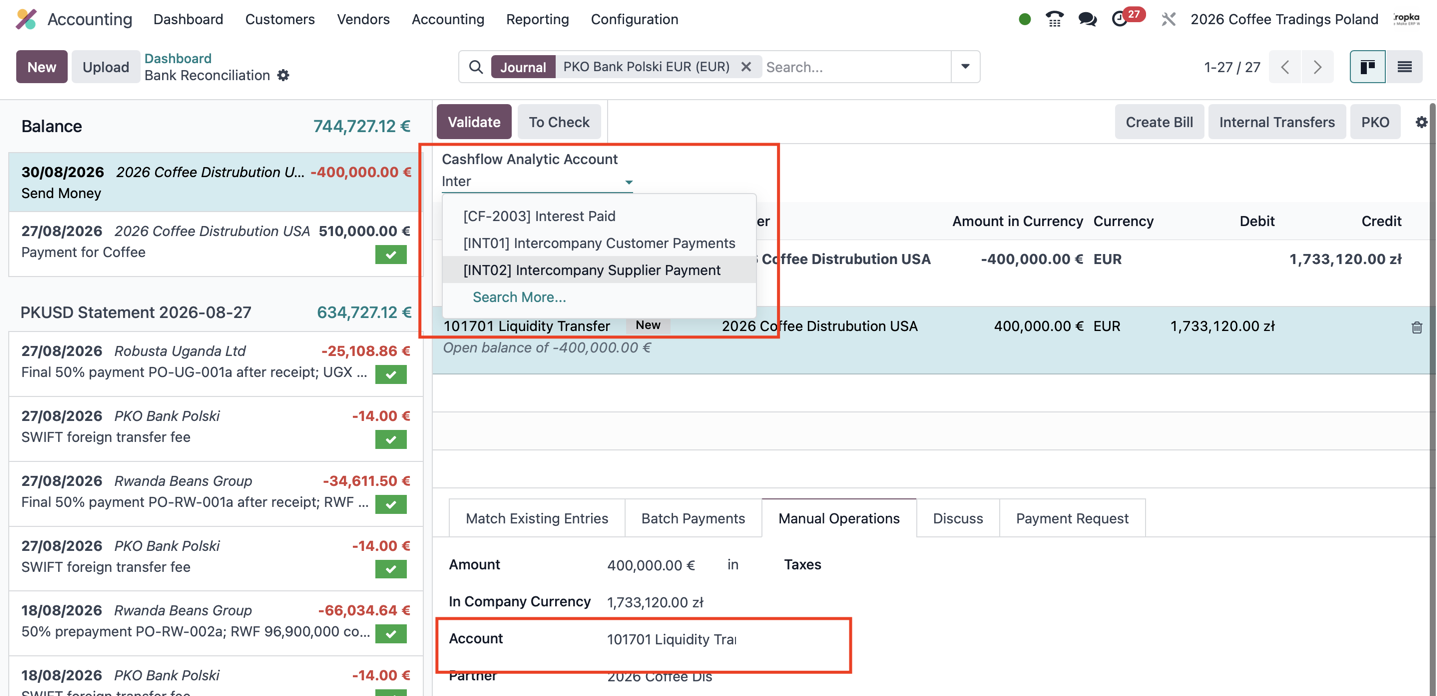This screenshot has height=696, width=1437.
Task: Click the Create Bill button
Action: [x=1159, y=122]
